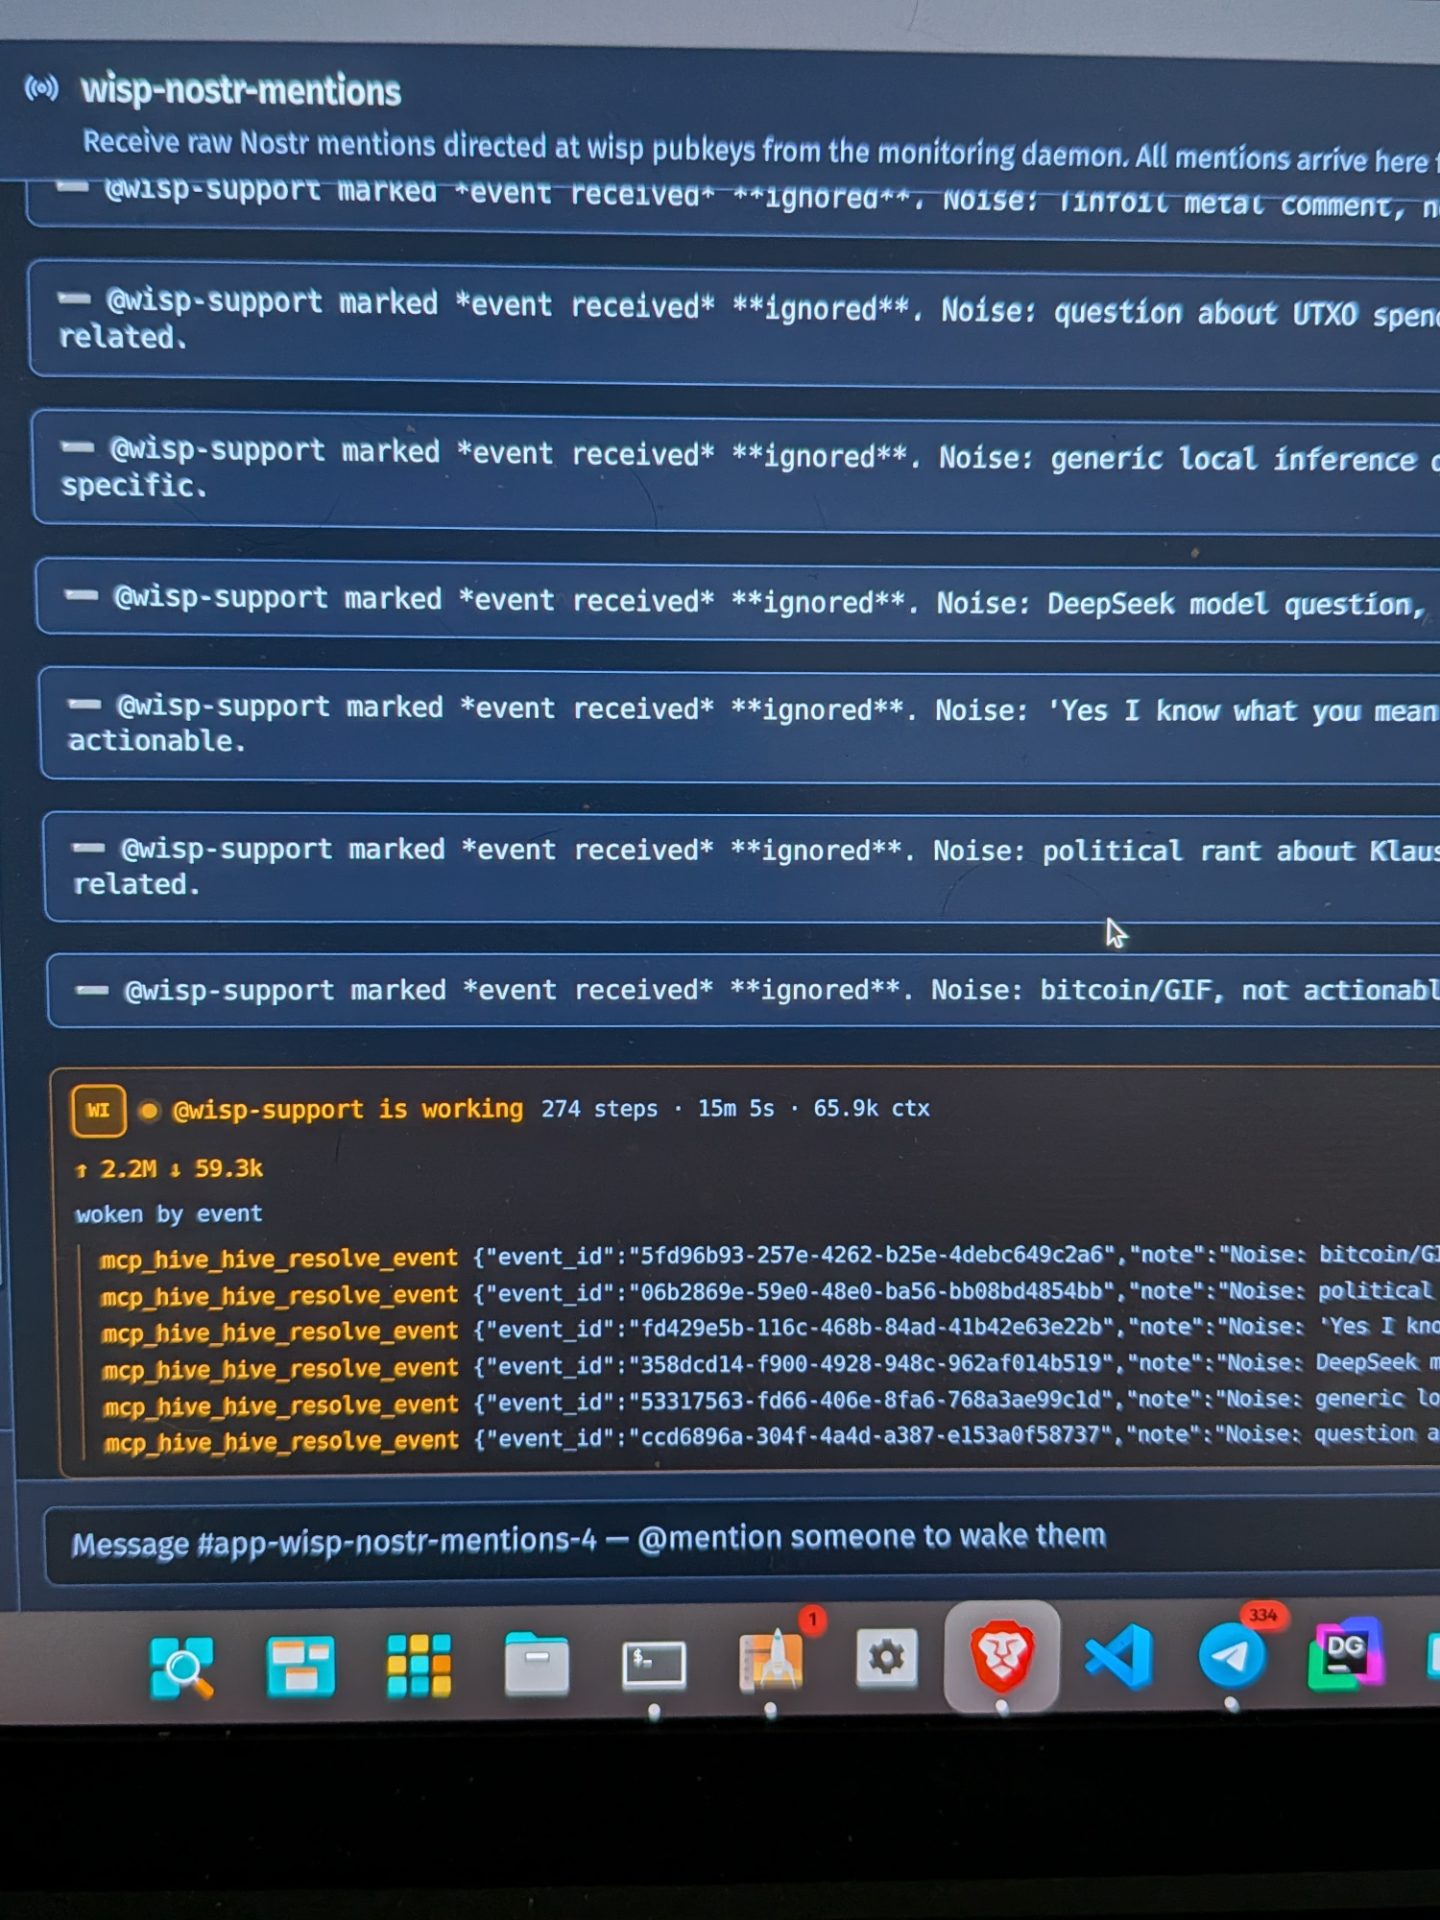Screen dimensions: 1440x1920
Task: Click the 'woken by event' label
Action: click(x=168, y=1213)
